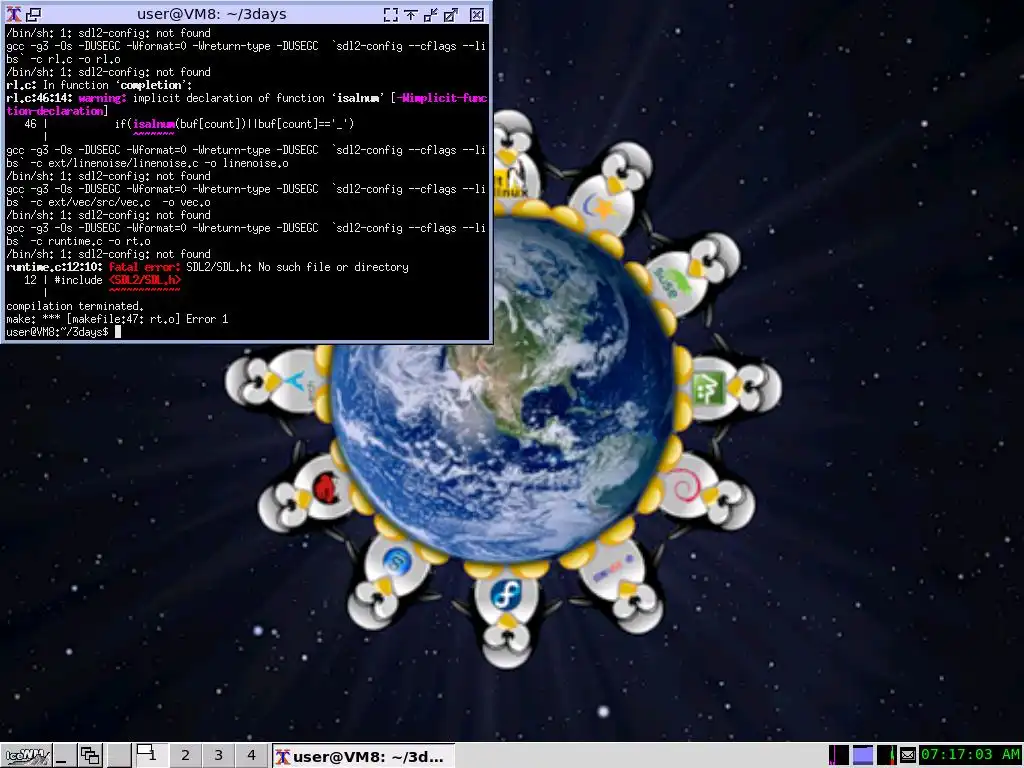1024x768 pixels.
Task: Click the 'fatal error:' text in terminal
Action: [x=144, y=267]
